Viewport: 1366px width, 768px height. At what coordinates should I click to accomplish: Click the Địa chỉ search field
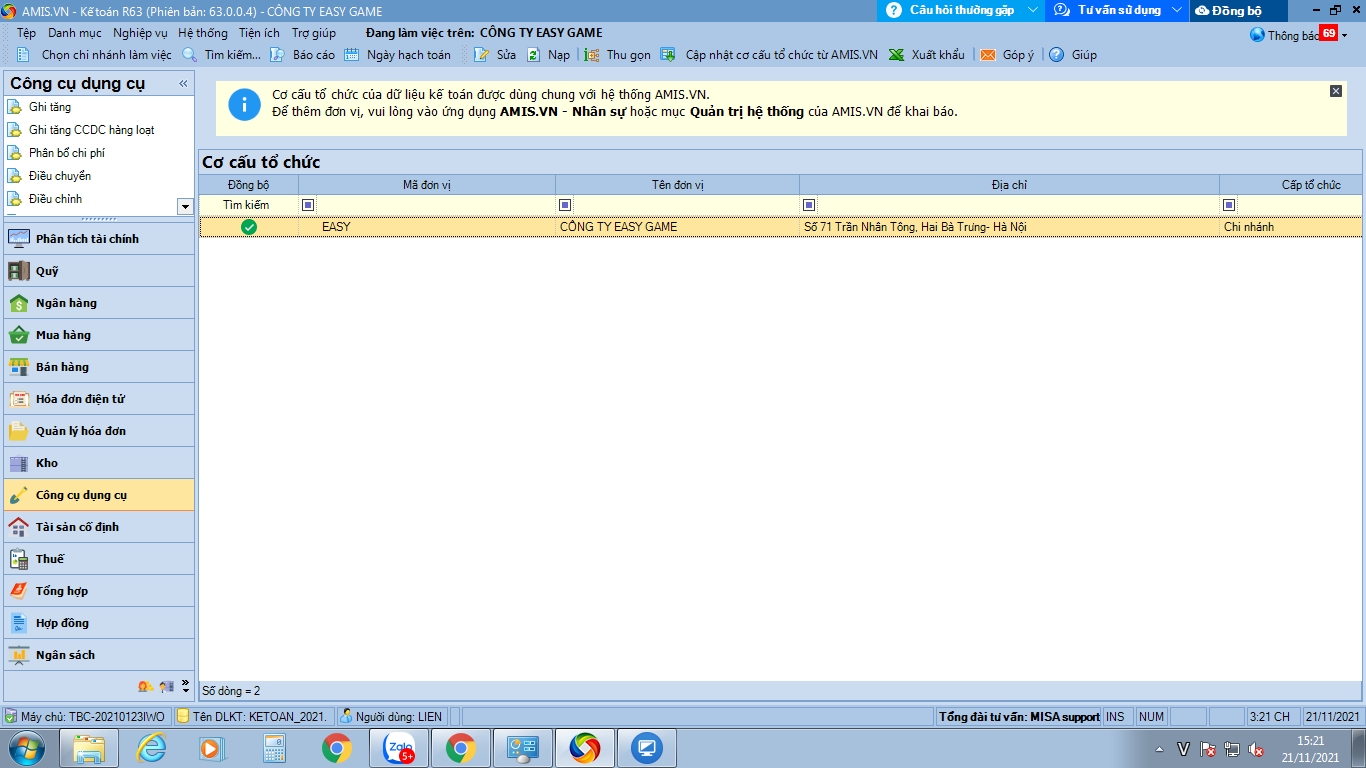(1018, 205)
